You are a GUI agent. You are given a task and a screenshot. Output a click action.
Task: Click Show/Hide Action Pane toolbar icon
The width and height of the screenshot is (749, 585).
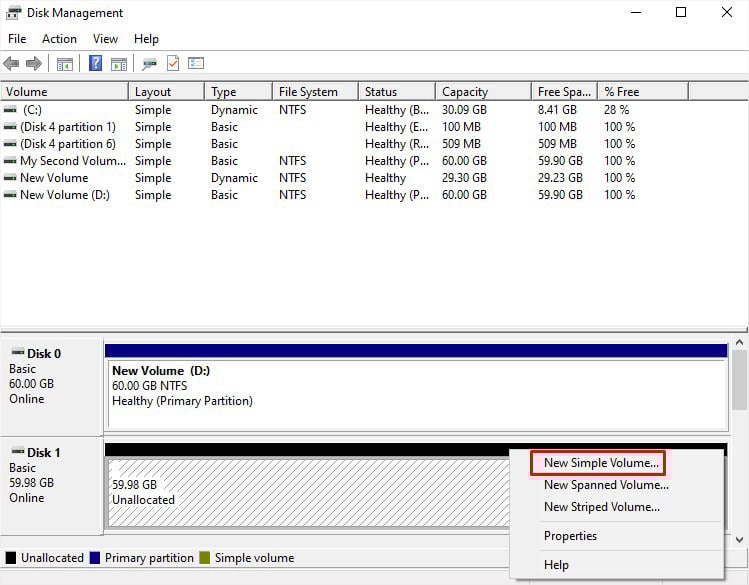[x=119, y=64]
